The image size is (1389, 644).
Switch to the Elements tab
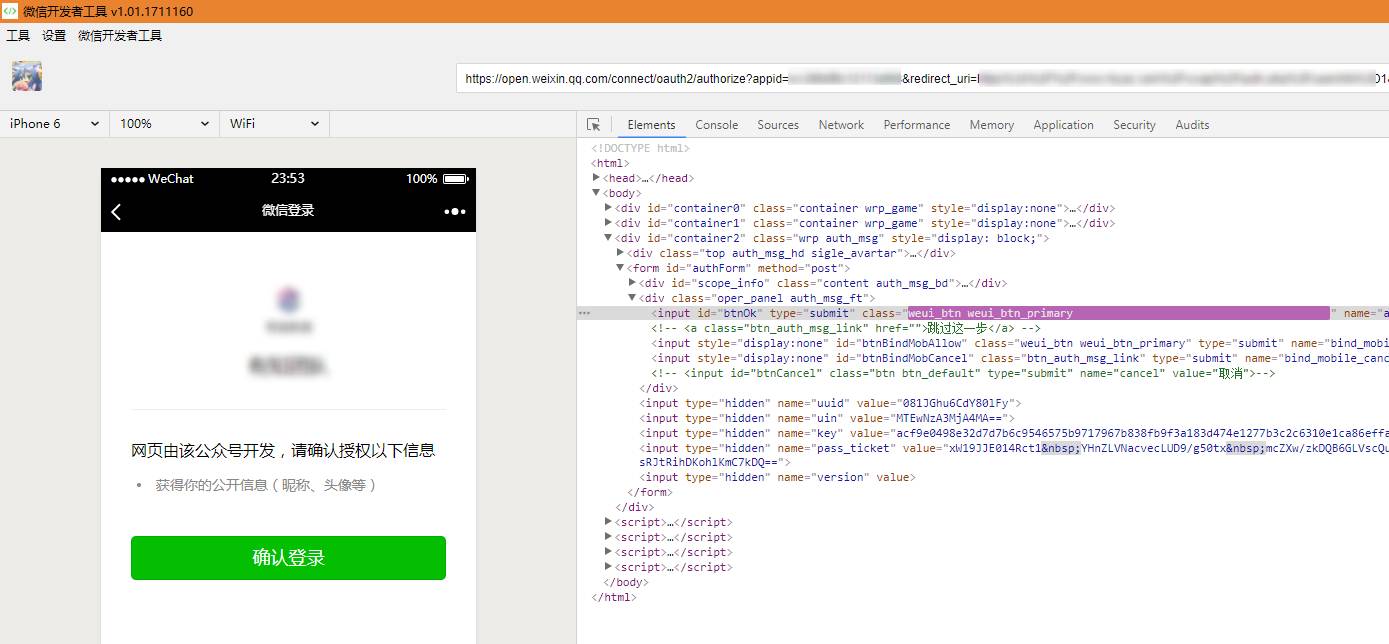pyautogui.click(x=652, y=125)
